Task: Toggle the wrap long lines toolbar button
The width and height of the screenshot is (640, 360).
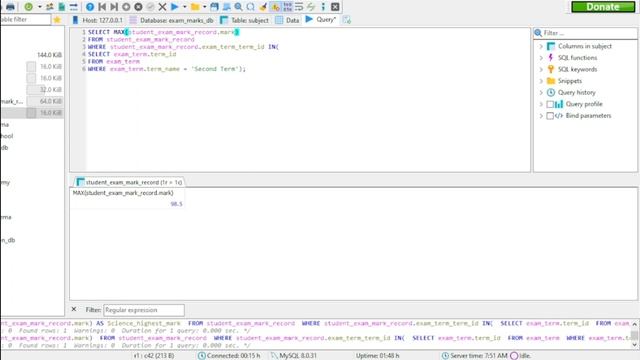Action: coord(299,7)
